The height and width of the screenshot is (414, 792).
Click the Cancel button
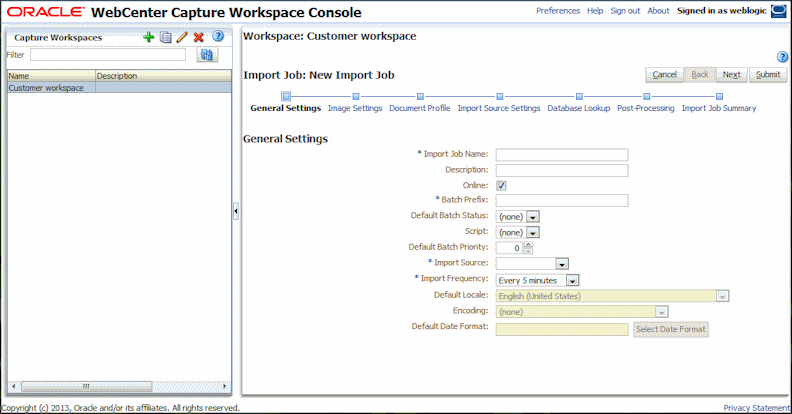pyautogui.click(x=664, y=75)
